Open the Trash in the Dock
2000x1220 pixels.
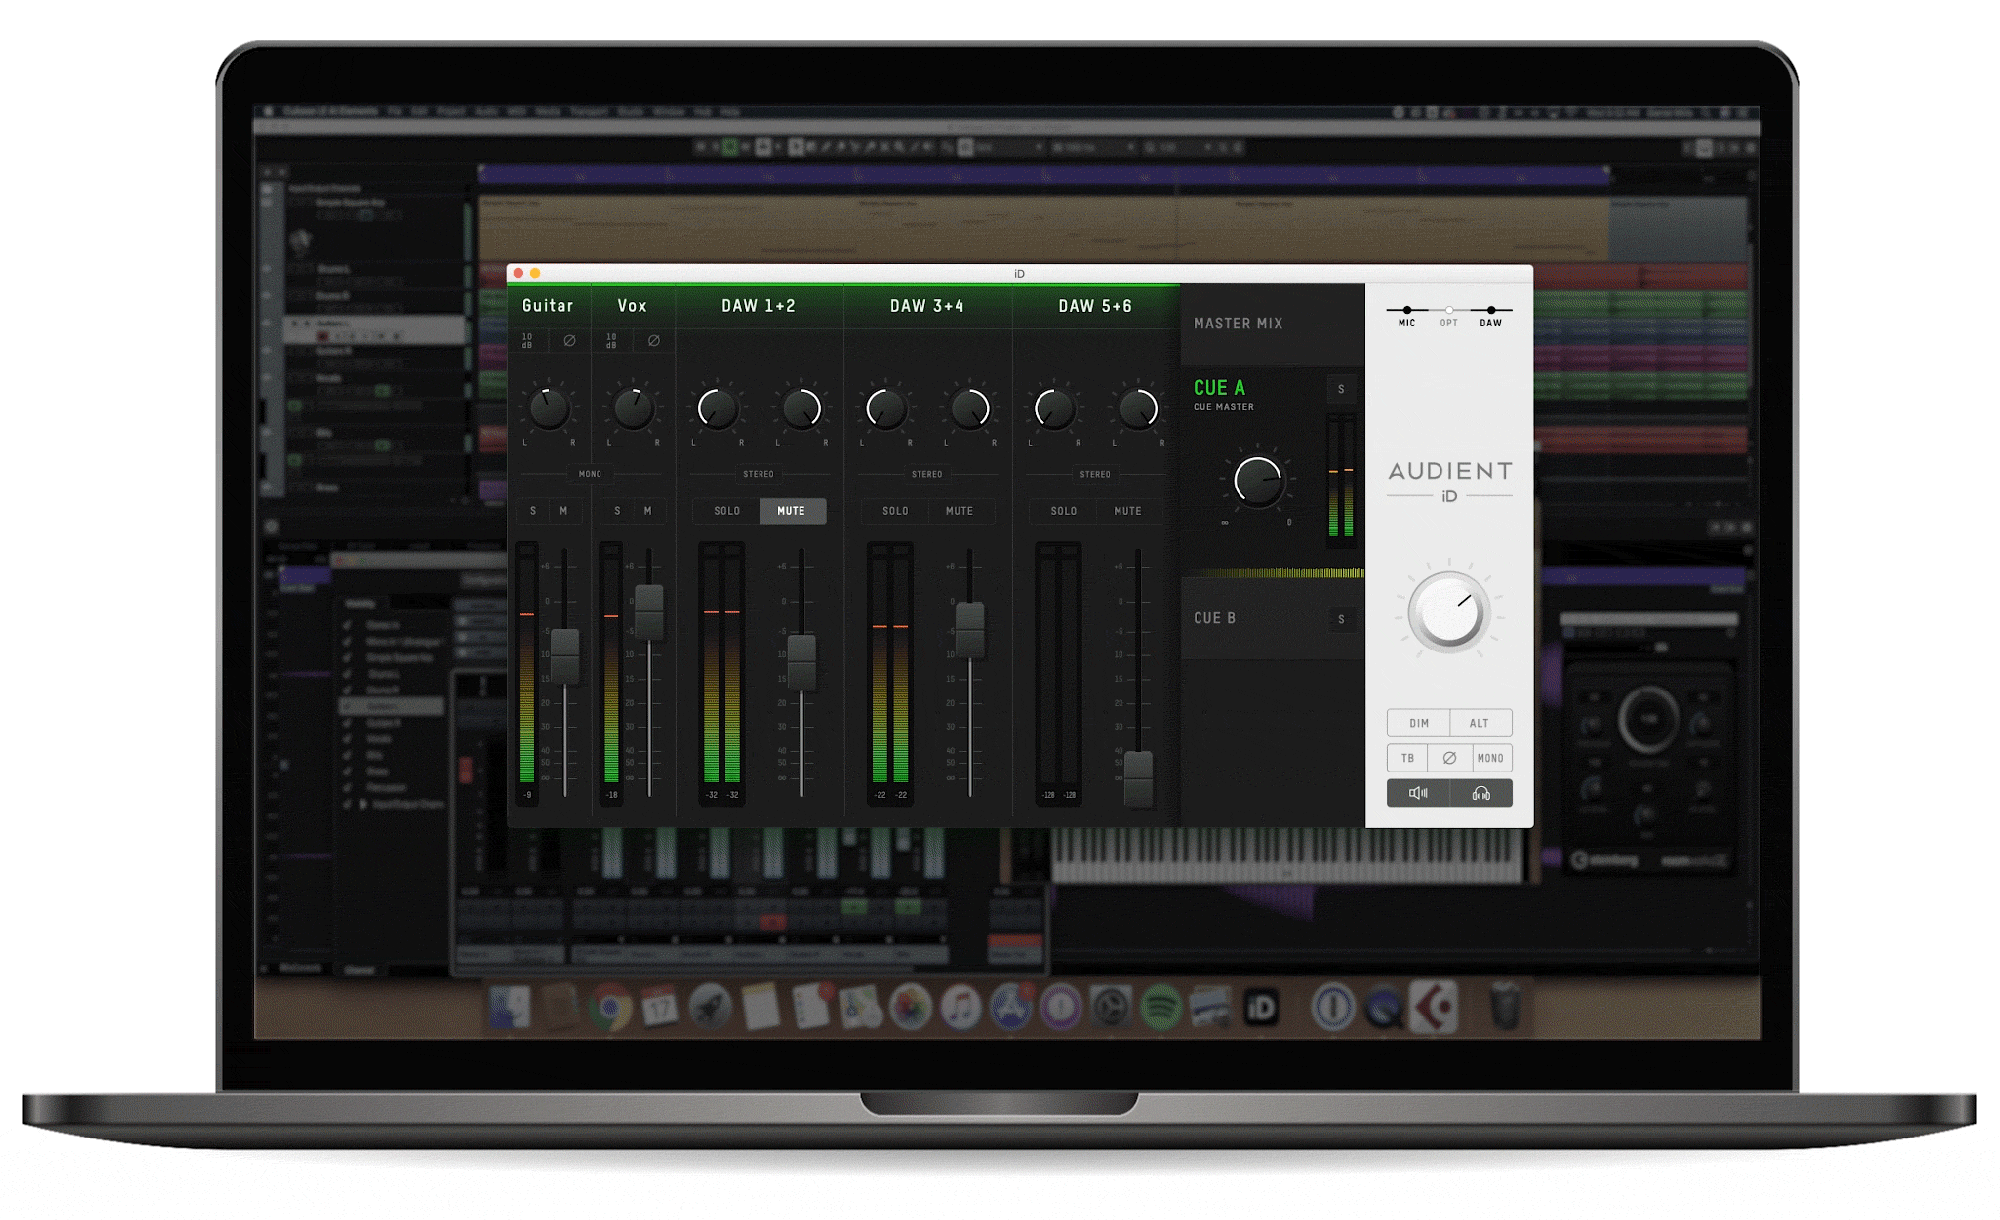[1506, 1006]
